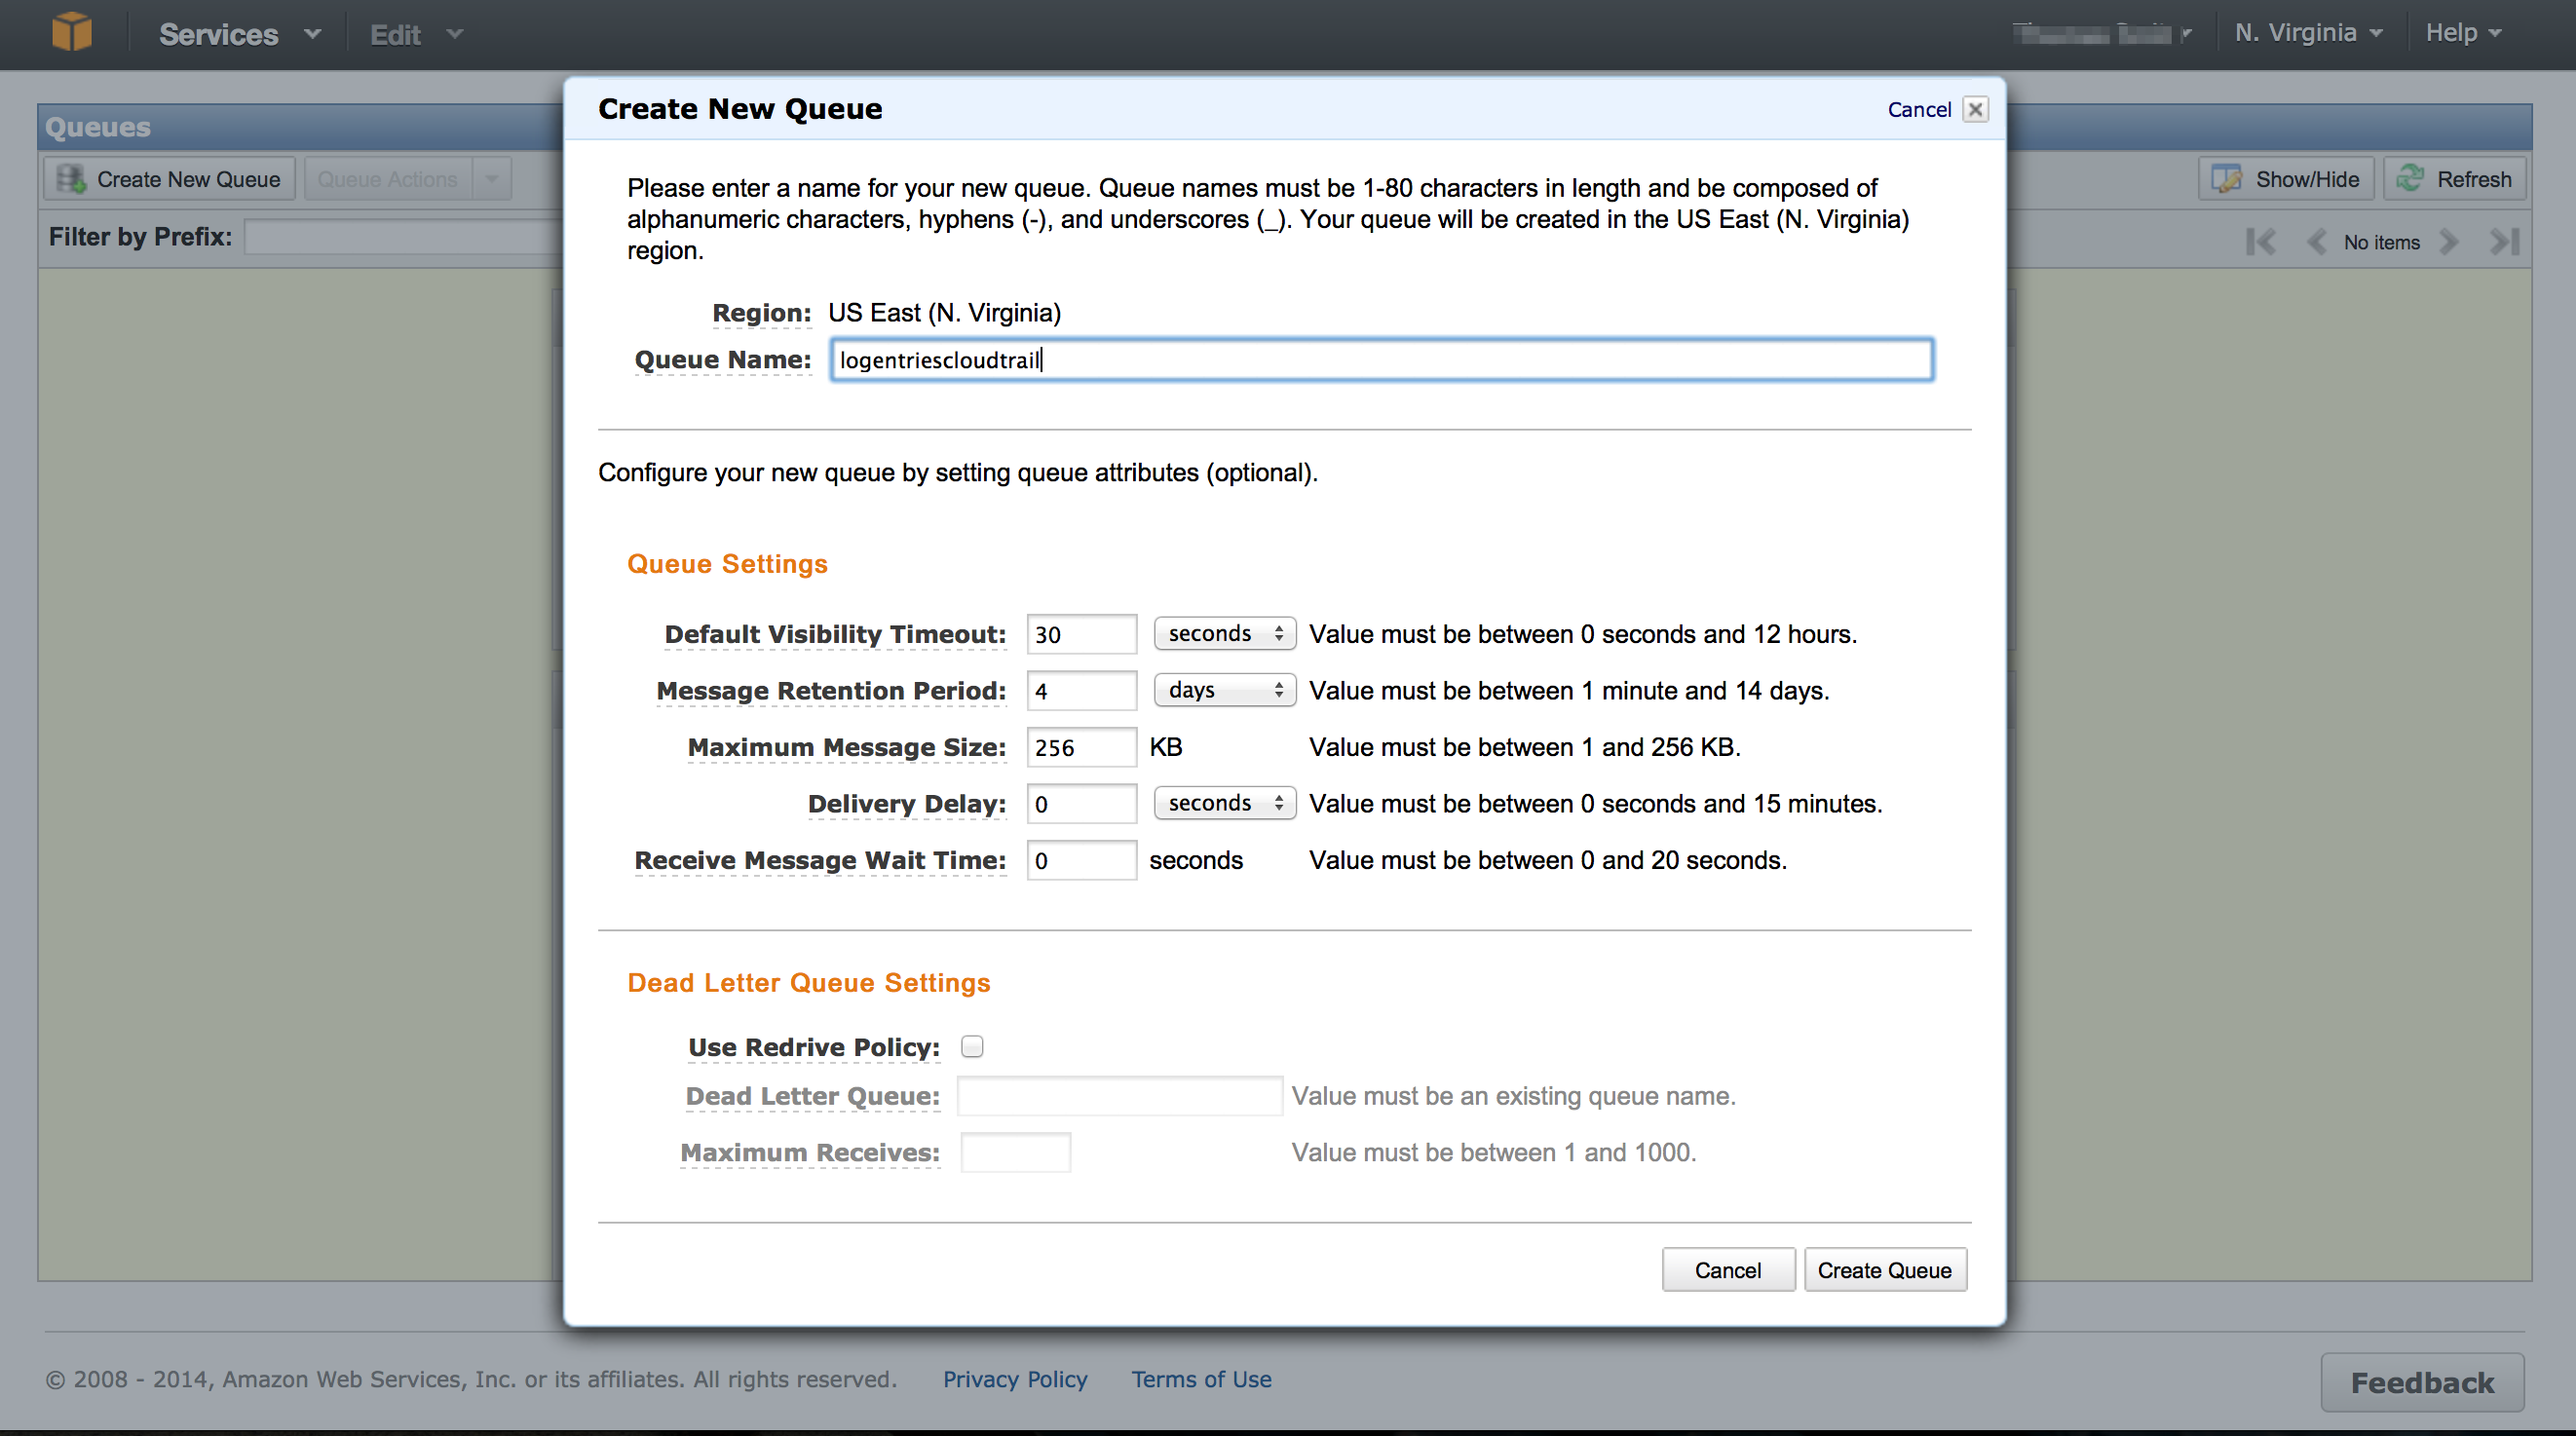Go to last page arrow icon
Viewport: 2576px width, 1436px height.
pos(2503,242)
